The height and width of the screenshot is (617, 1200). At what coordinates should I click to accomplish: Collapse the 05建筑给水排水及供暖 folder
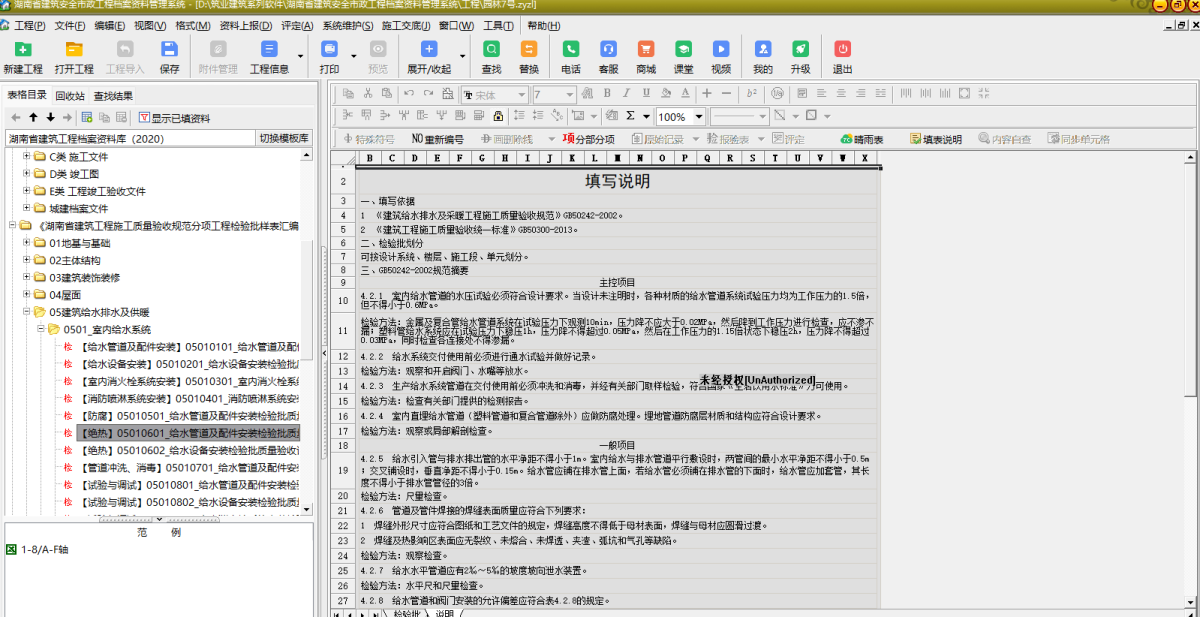coord(26,312)
